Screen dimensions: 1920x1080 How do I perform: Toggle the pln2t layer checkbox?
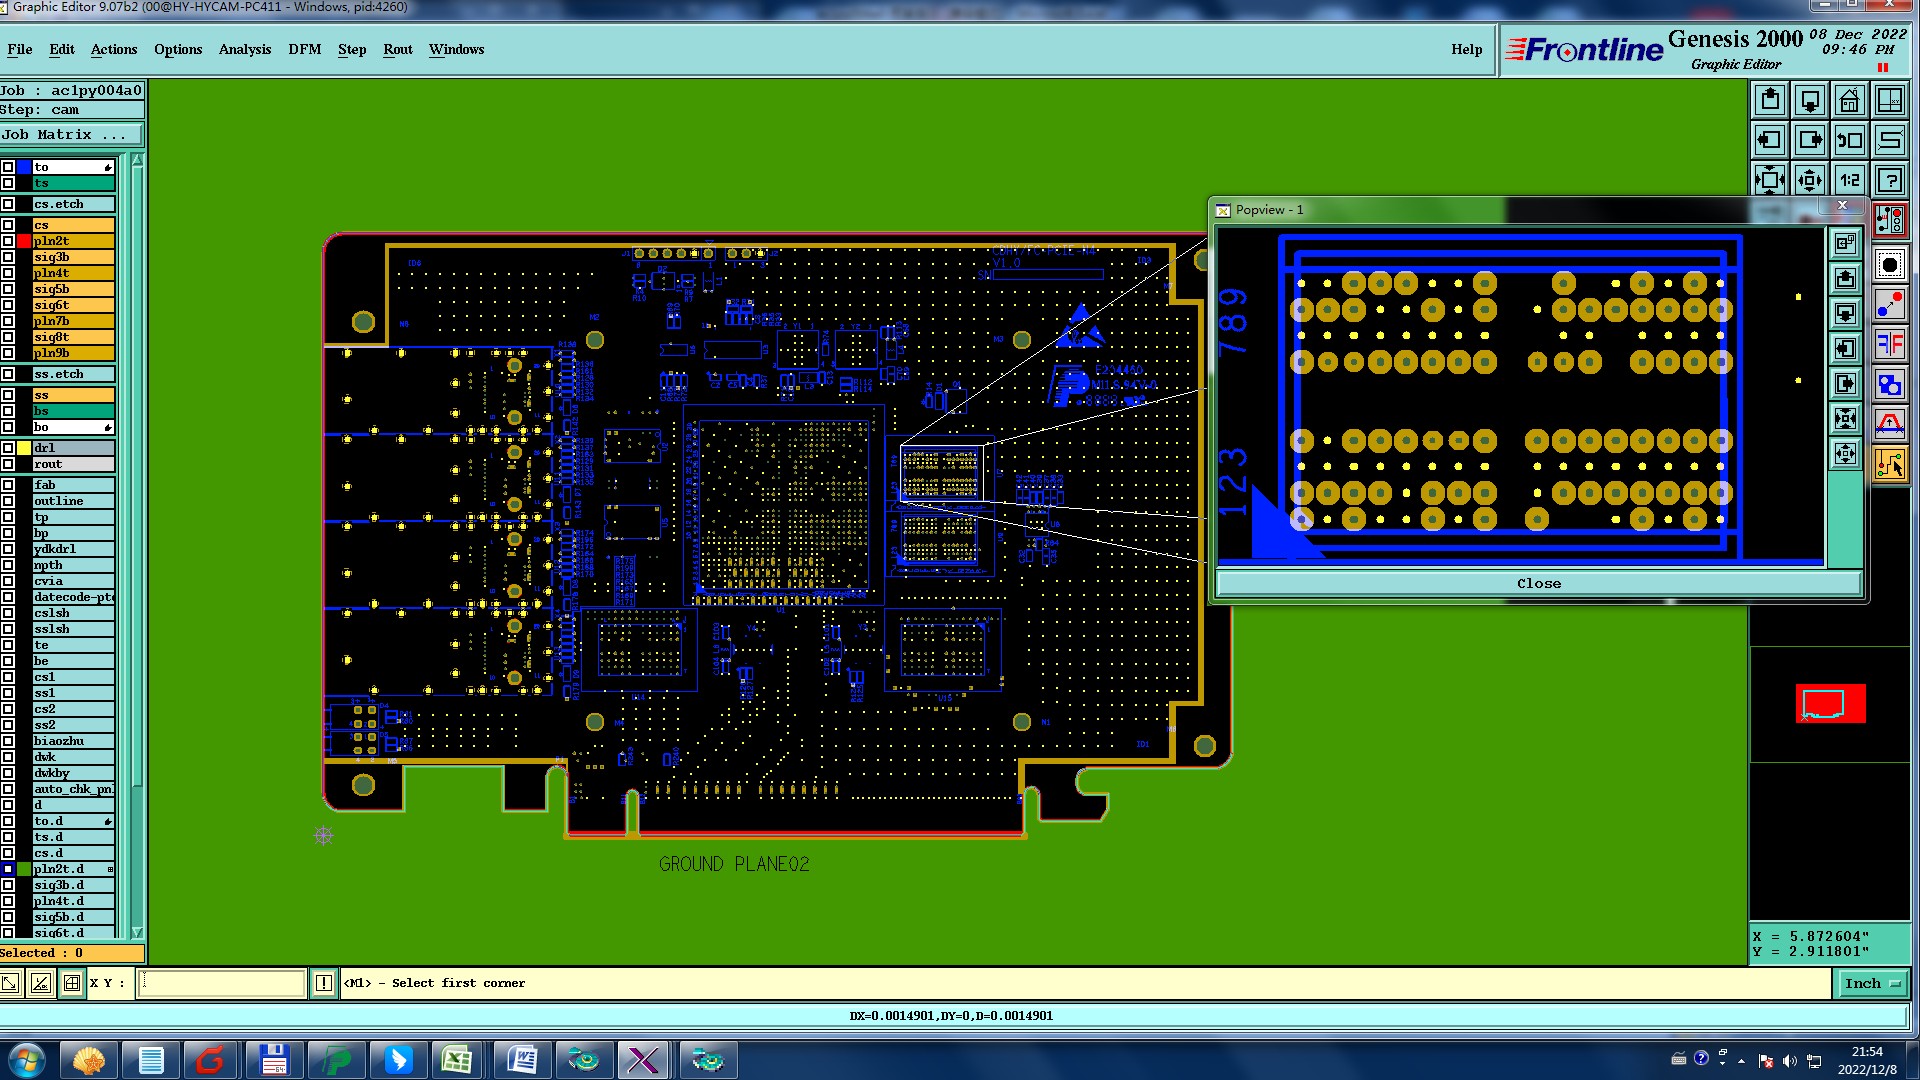point(8,241)
